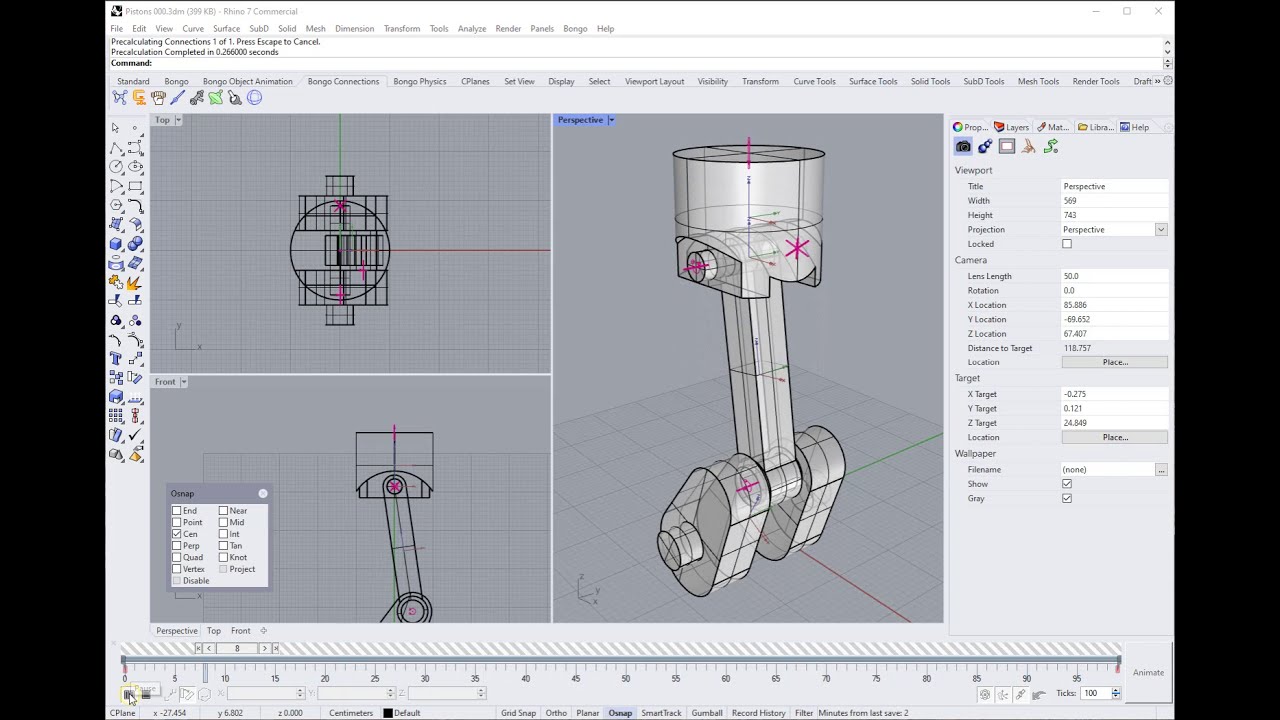Image resolution: width=1280 pixels, height=720 pixels.
Task: Open the Analyze menu
Action: [x=472, y=29]
